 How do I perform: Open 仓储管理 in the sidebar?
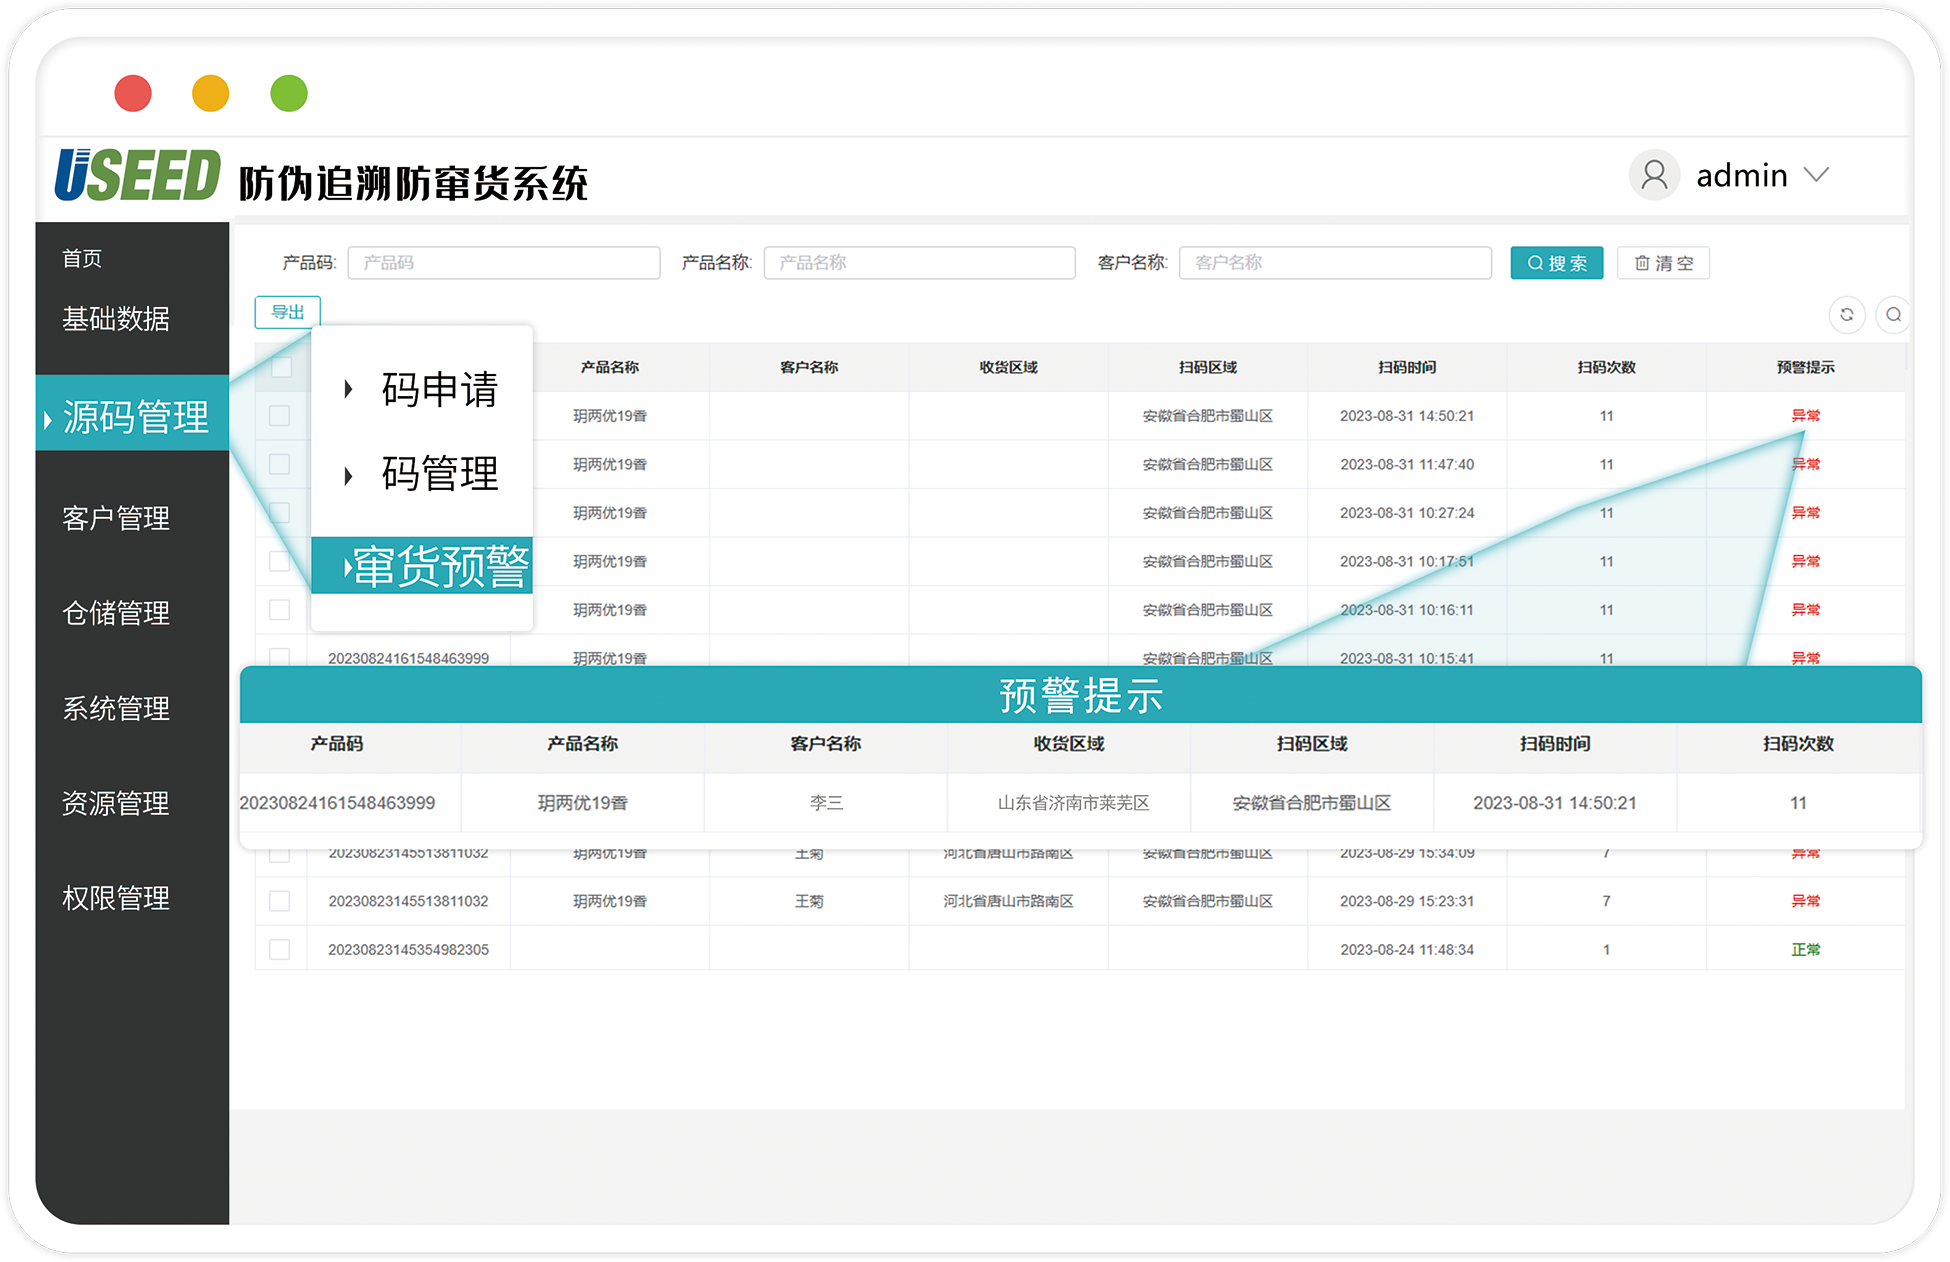pyautogui.click(x=116, y=613)
